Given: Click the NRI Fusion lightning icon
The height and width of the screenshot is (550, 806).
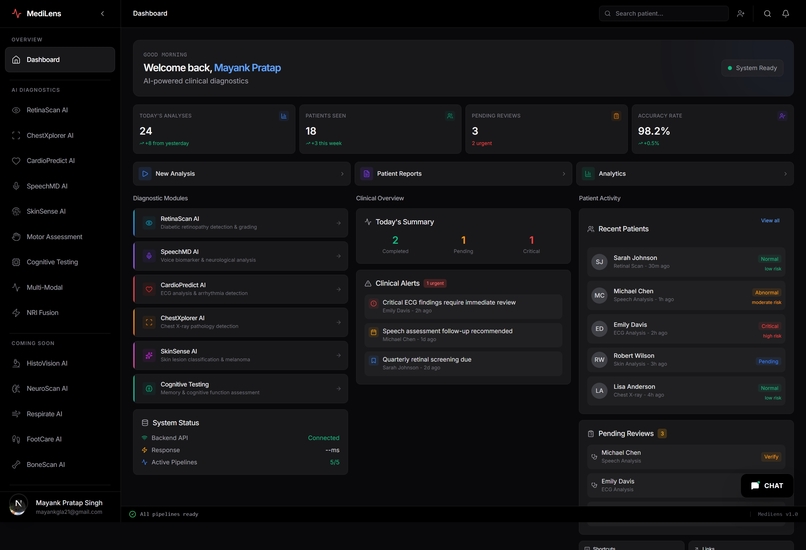Looking at the screenshot, I should pos(16,313).
